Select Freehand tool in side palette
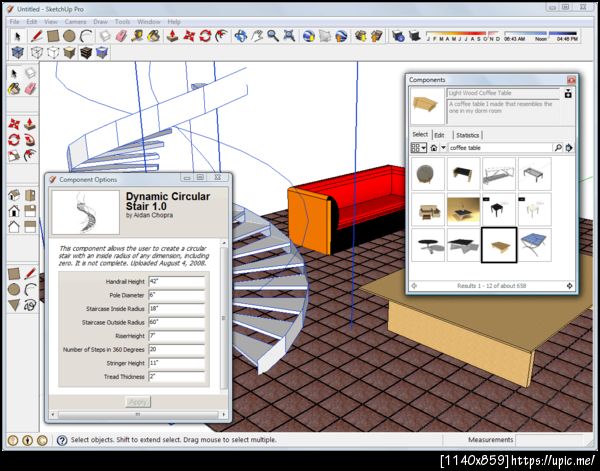The image size is (600, 471). (x=30, y=305)
